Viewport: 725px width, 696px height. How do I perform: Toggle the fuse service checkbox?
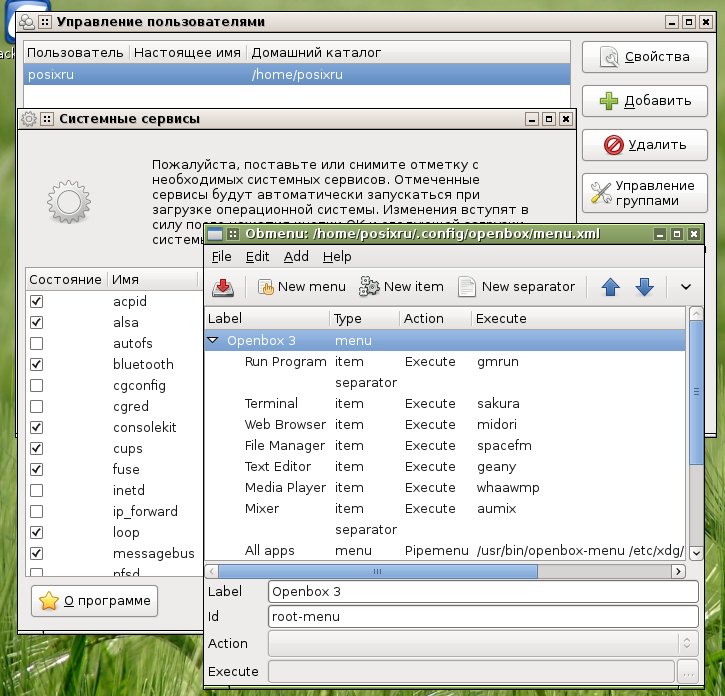tap(37, 469)
